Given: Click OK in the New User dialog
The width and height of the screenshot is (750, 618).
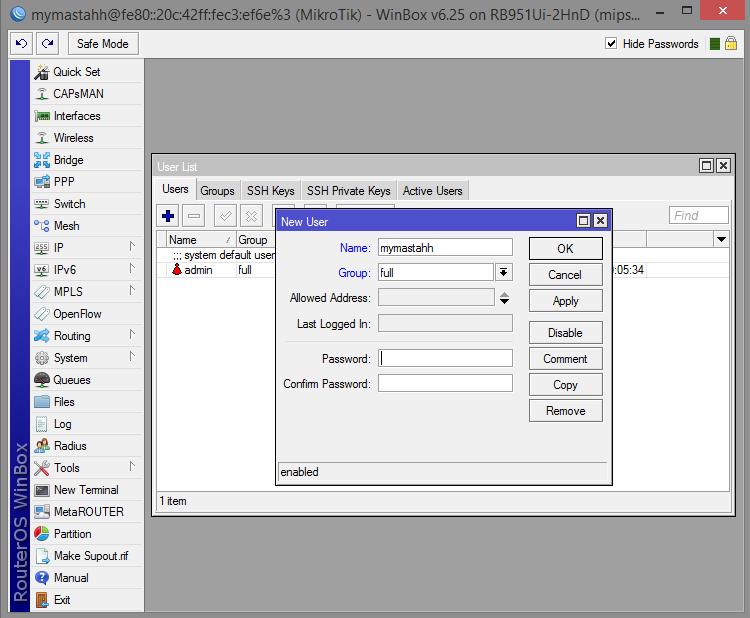Looking at the screenshot, I should (565, 249).
